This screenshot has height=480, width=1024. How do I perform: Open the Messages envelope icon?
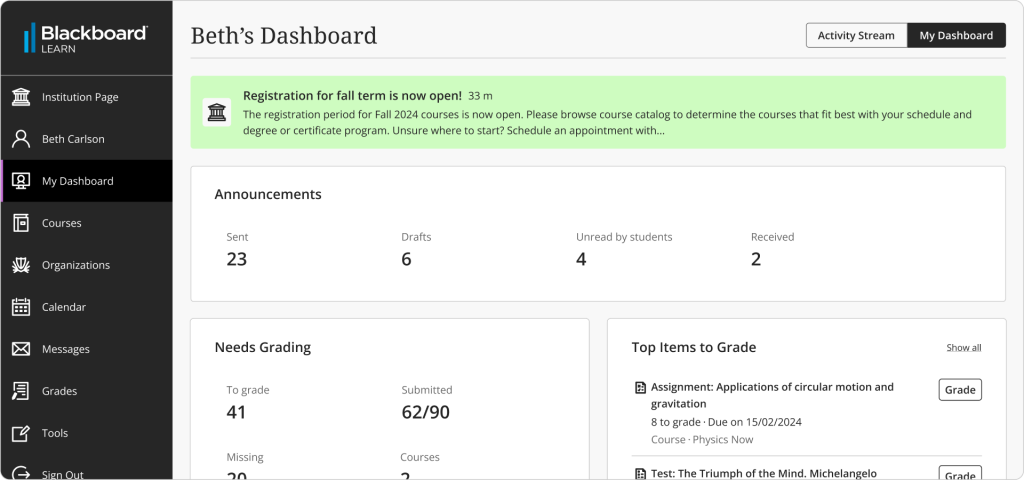pos(21,349)
